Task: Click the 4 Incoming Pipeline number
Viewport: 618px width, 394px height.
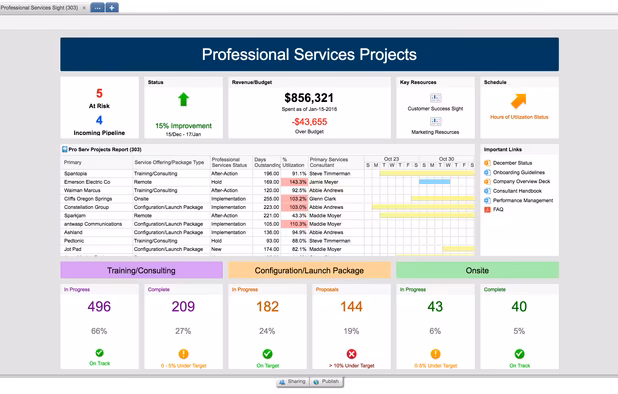Action: click(99, 120)
